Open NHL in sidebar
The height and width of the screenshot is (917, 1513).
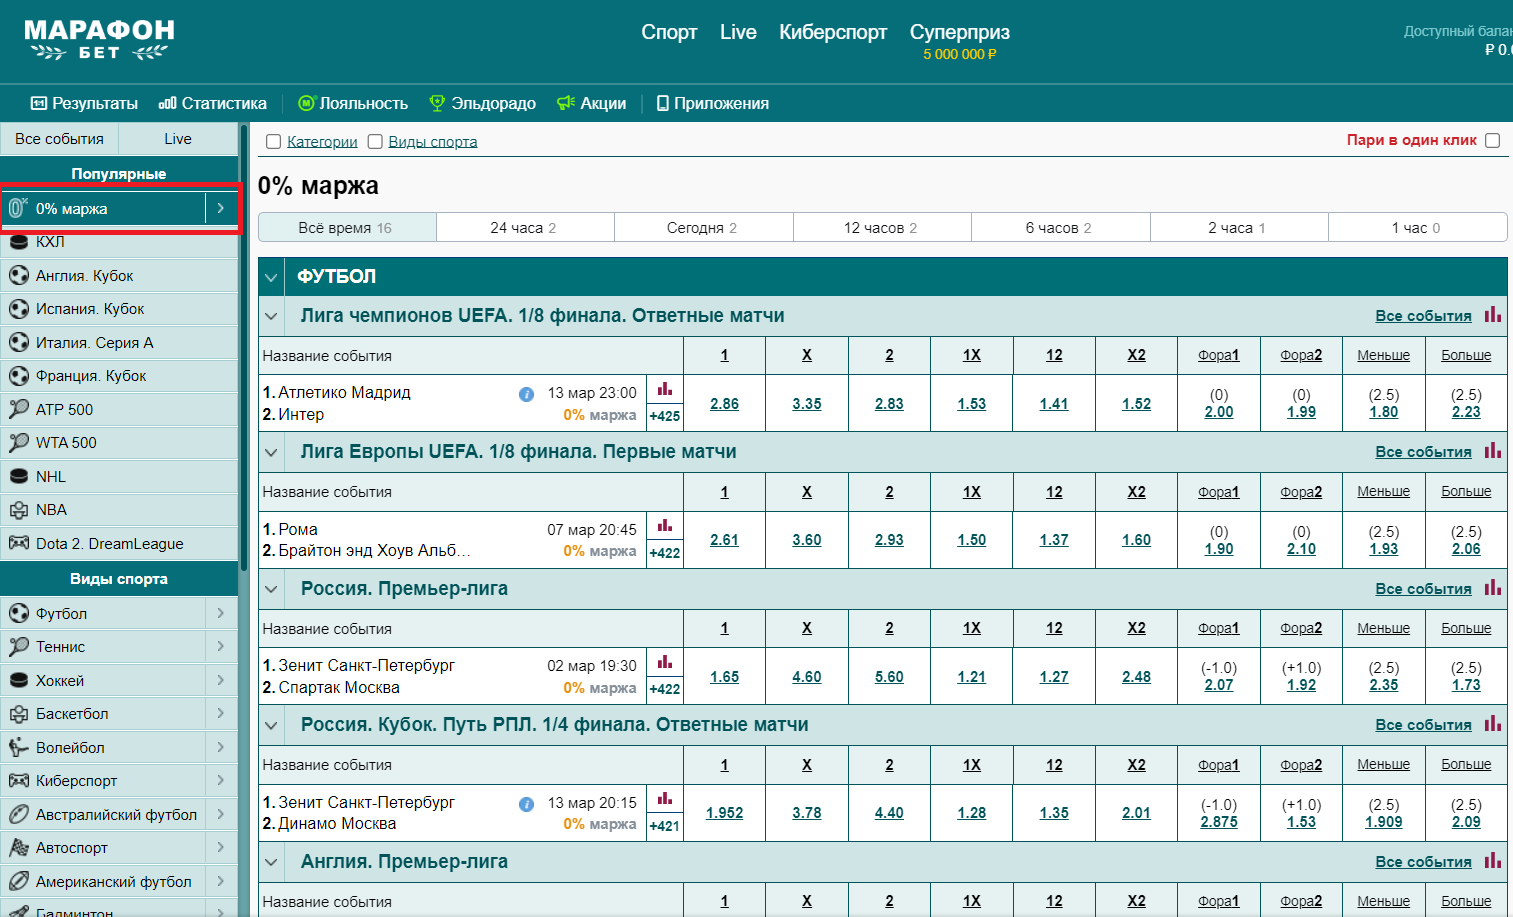[x=119, y=476]
